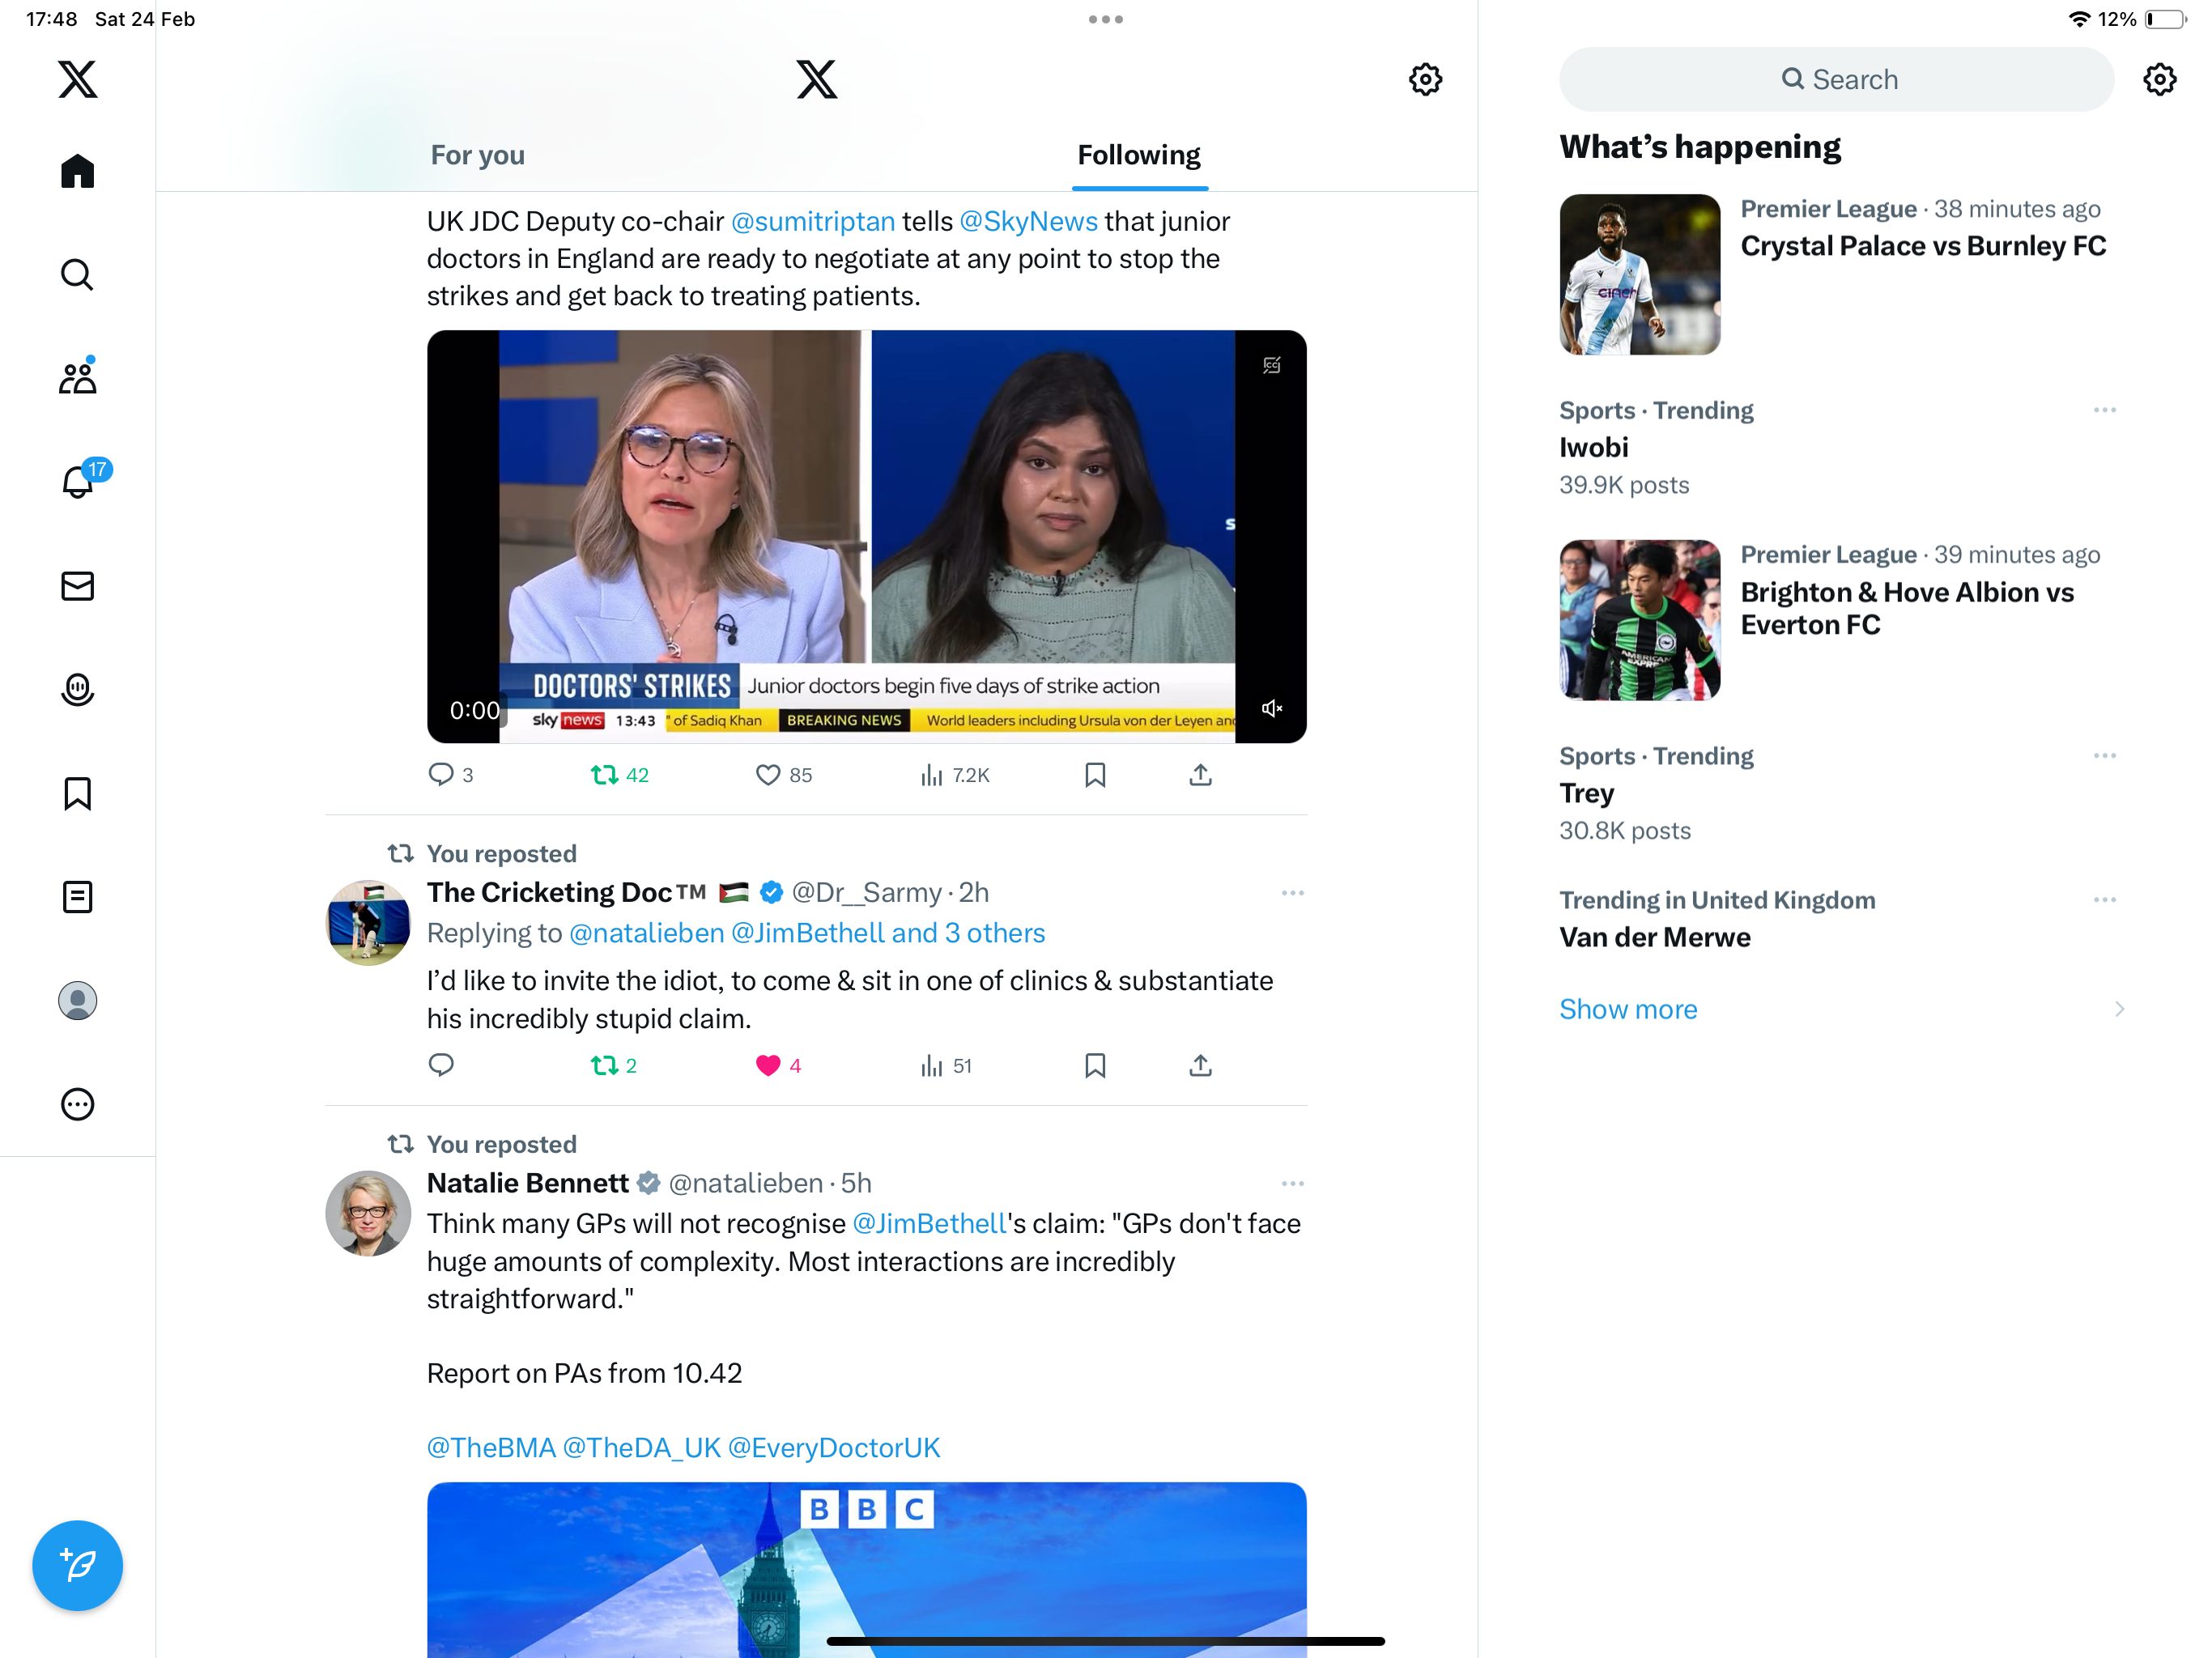Open the @EveryDoctorUK mention link
The image size is (2212, 1658).
834,1447
